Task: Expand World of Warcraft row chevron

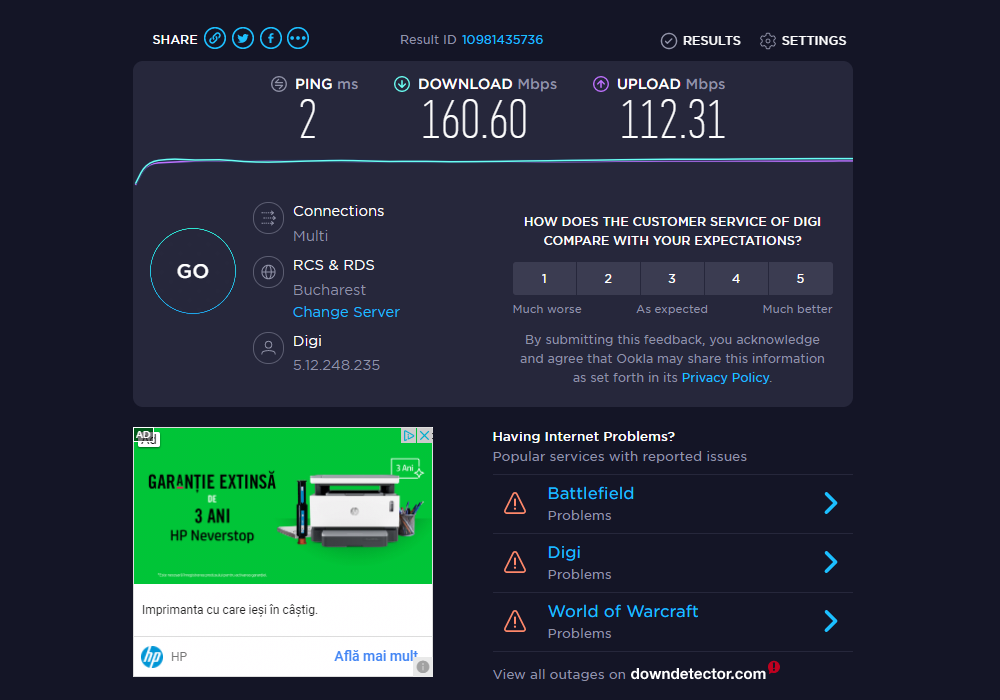Action: [830, 621]
